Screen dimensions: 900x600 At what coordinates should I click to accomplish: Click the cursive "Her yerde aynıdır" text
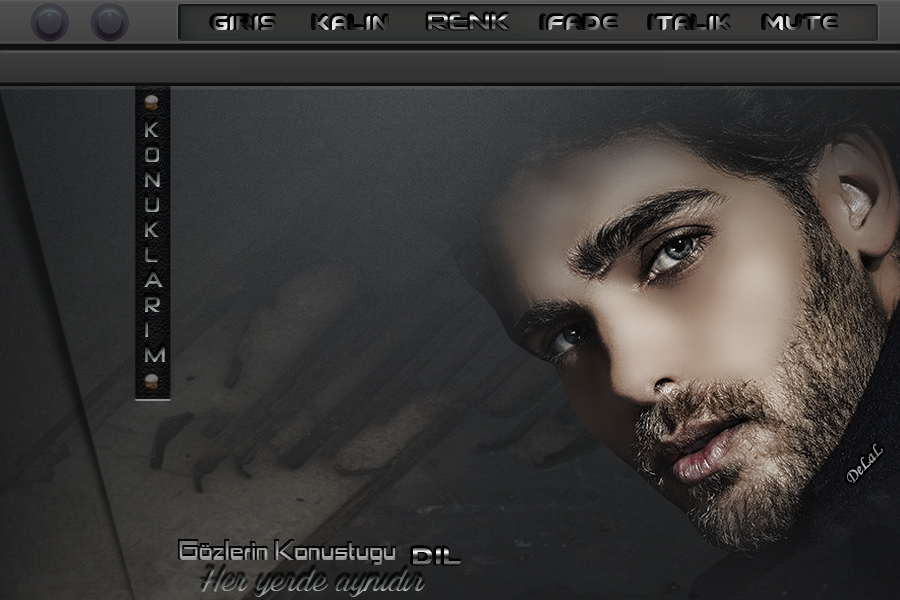(x=313, y=580)
